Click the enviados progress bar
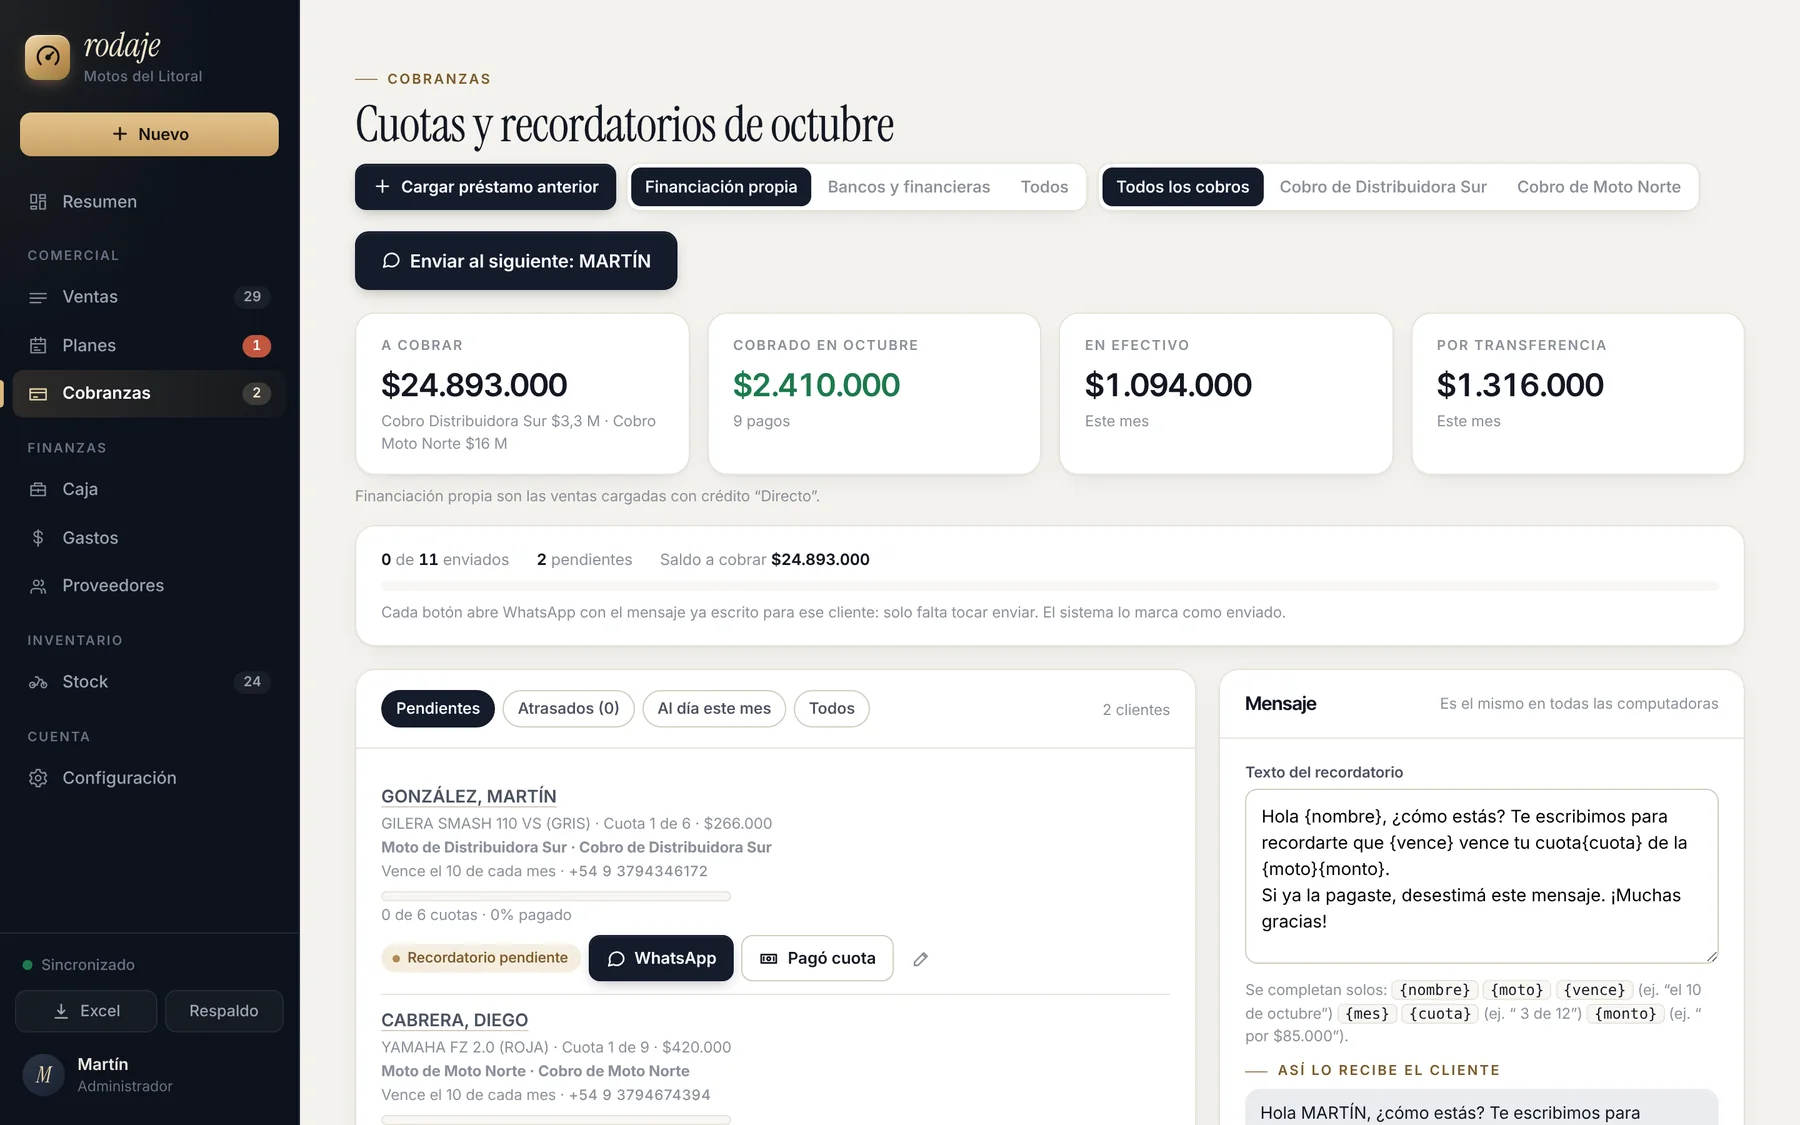 pos(1049,586)
